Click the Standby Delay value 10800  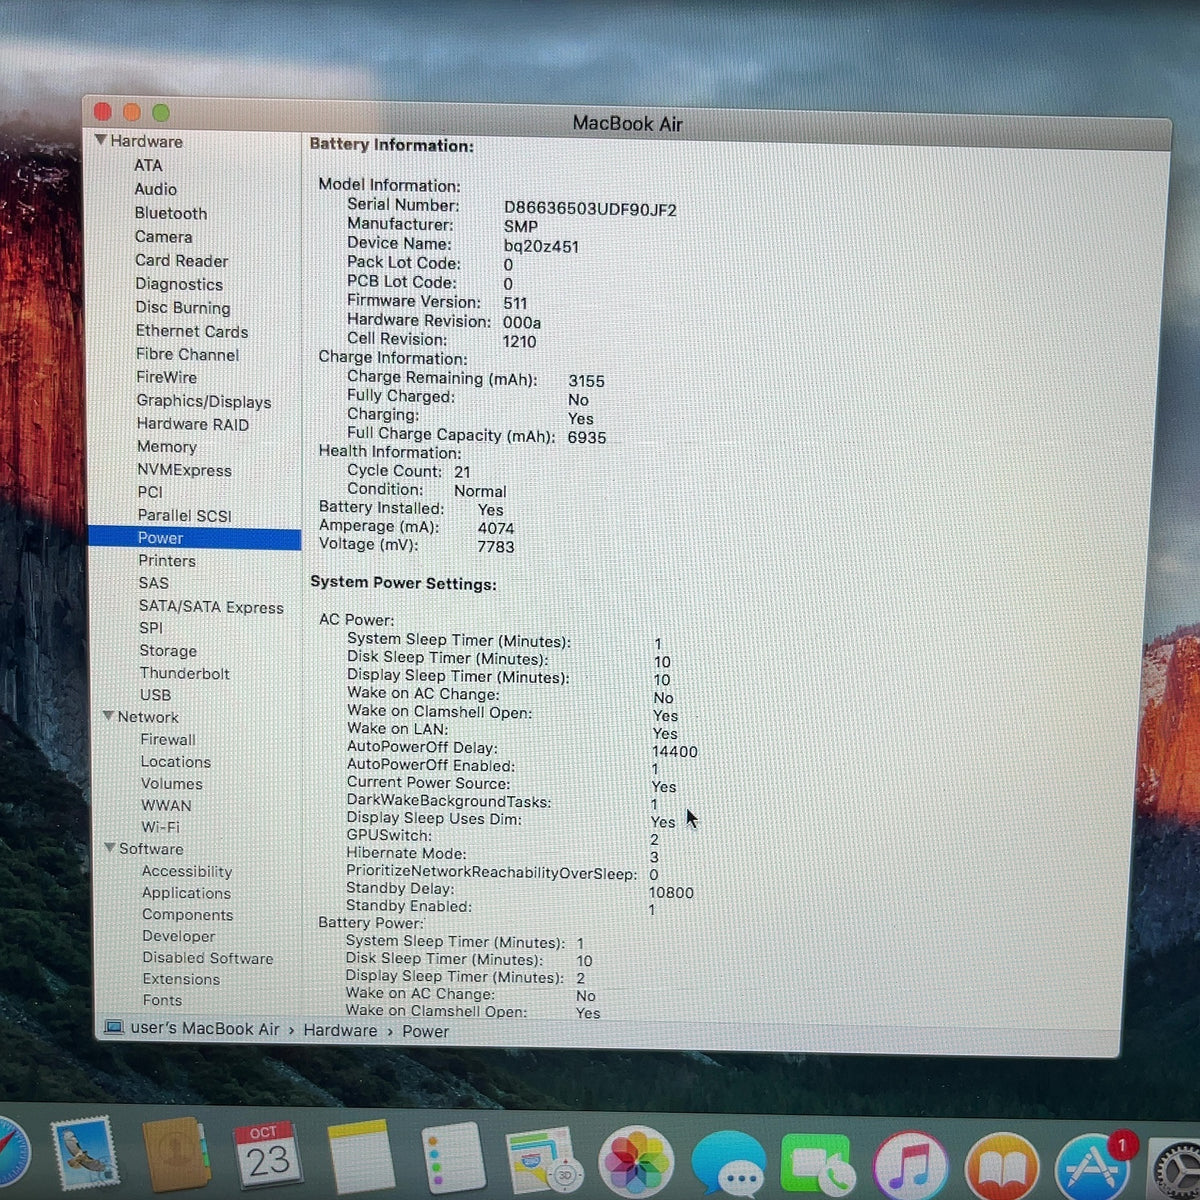tap(671, 892)
